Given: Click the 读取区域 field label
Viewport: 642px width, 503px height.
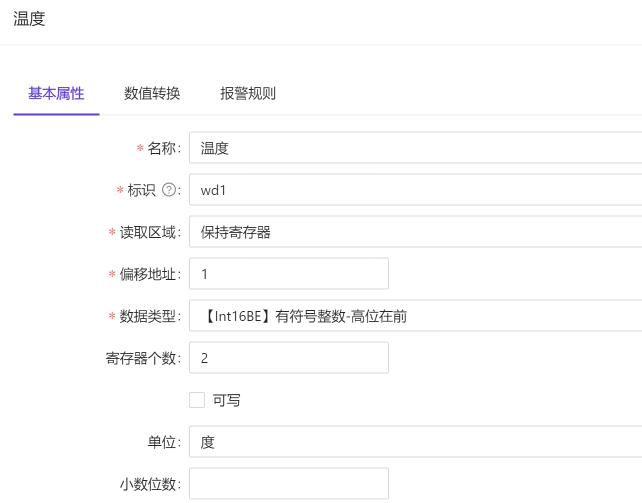Looking at the screenshot, I should [x=147, y=232].
